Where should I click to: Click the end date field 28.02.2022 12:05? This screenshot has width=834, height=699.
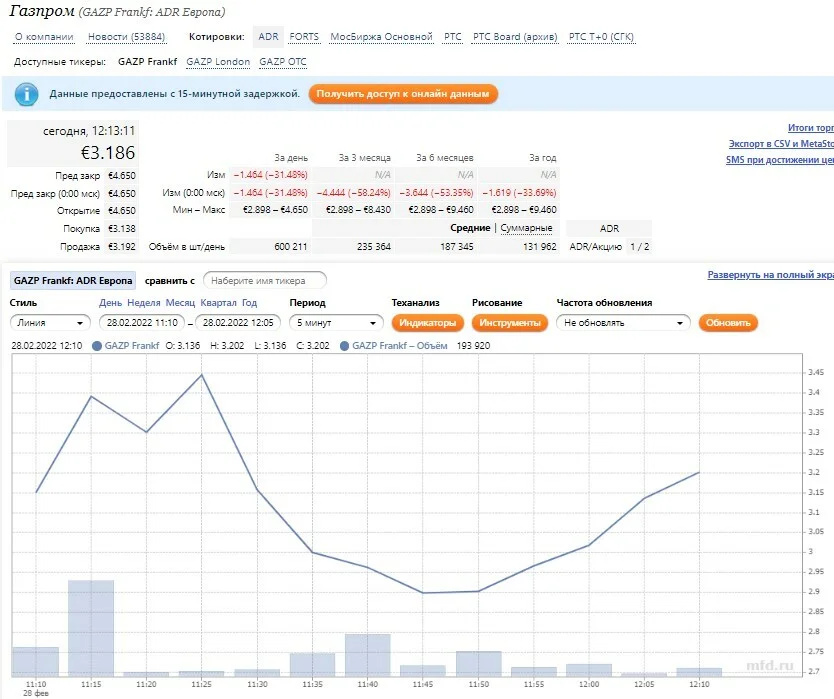coord(238,322)
